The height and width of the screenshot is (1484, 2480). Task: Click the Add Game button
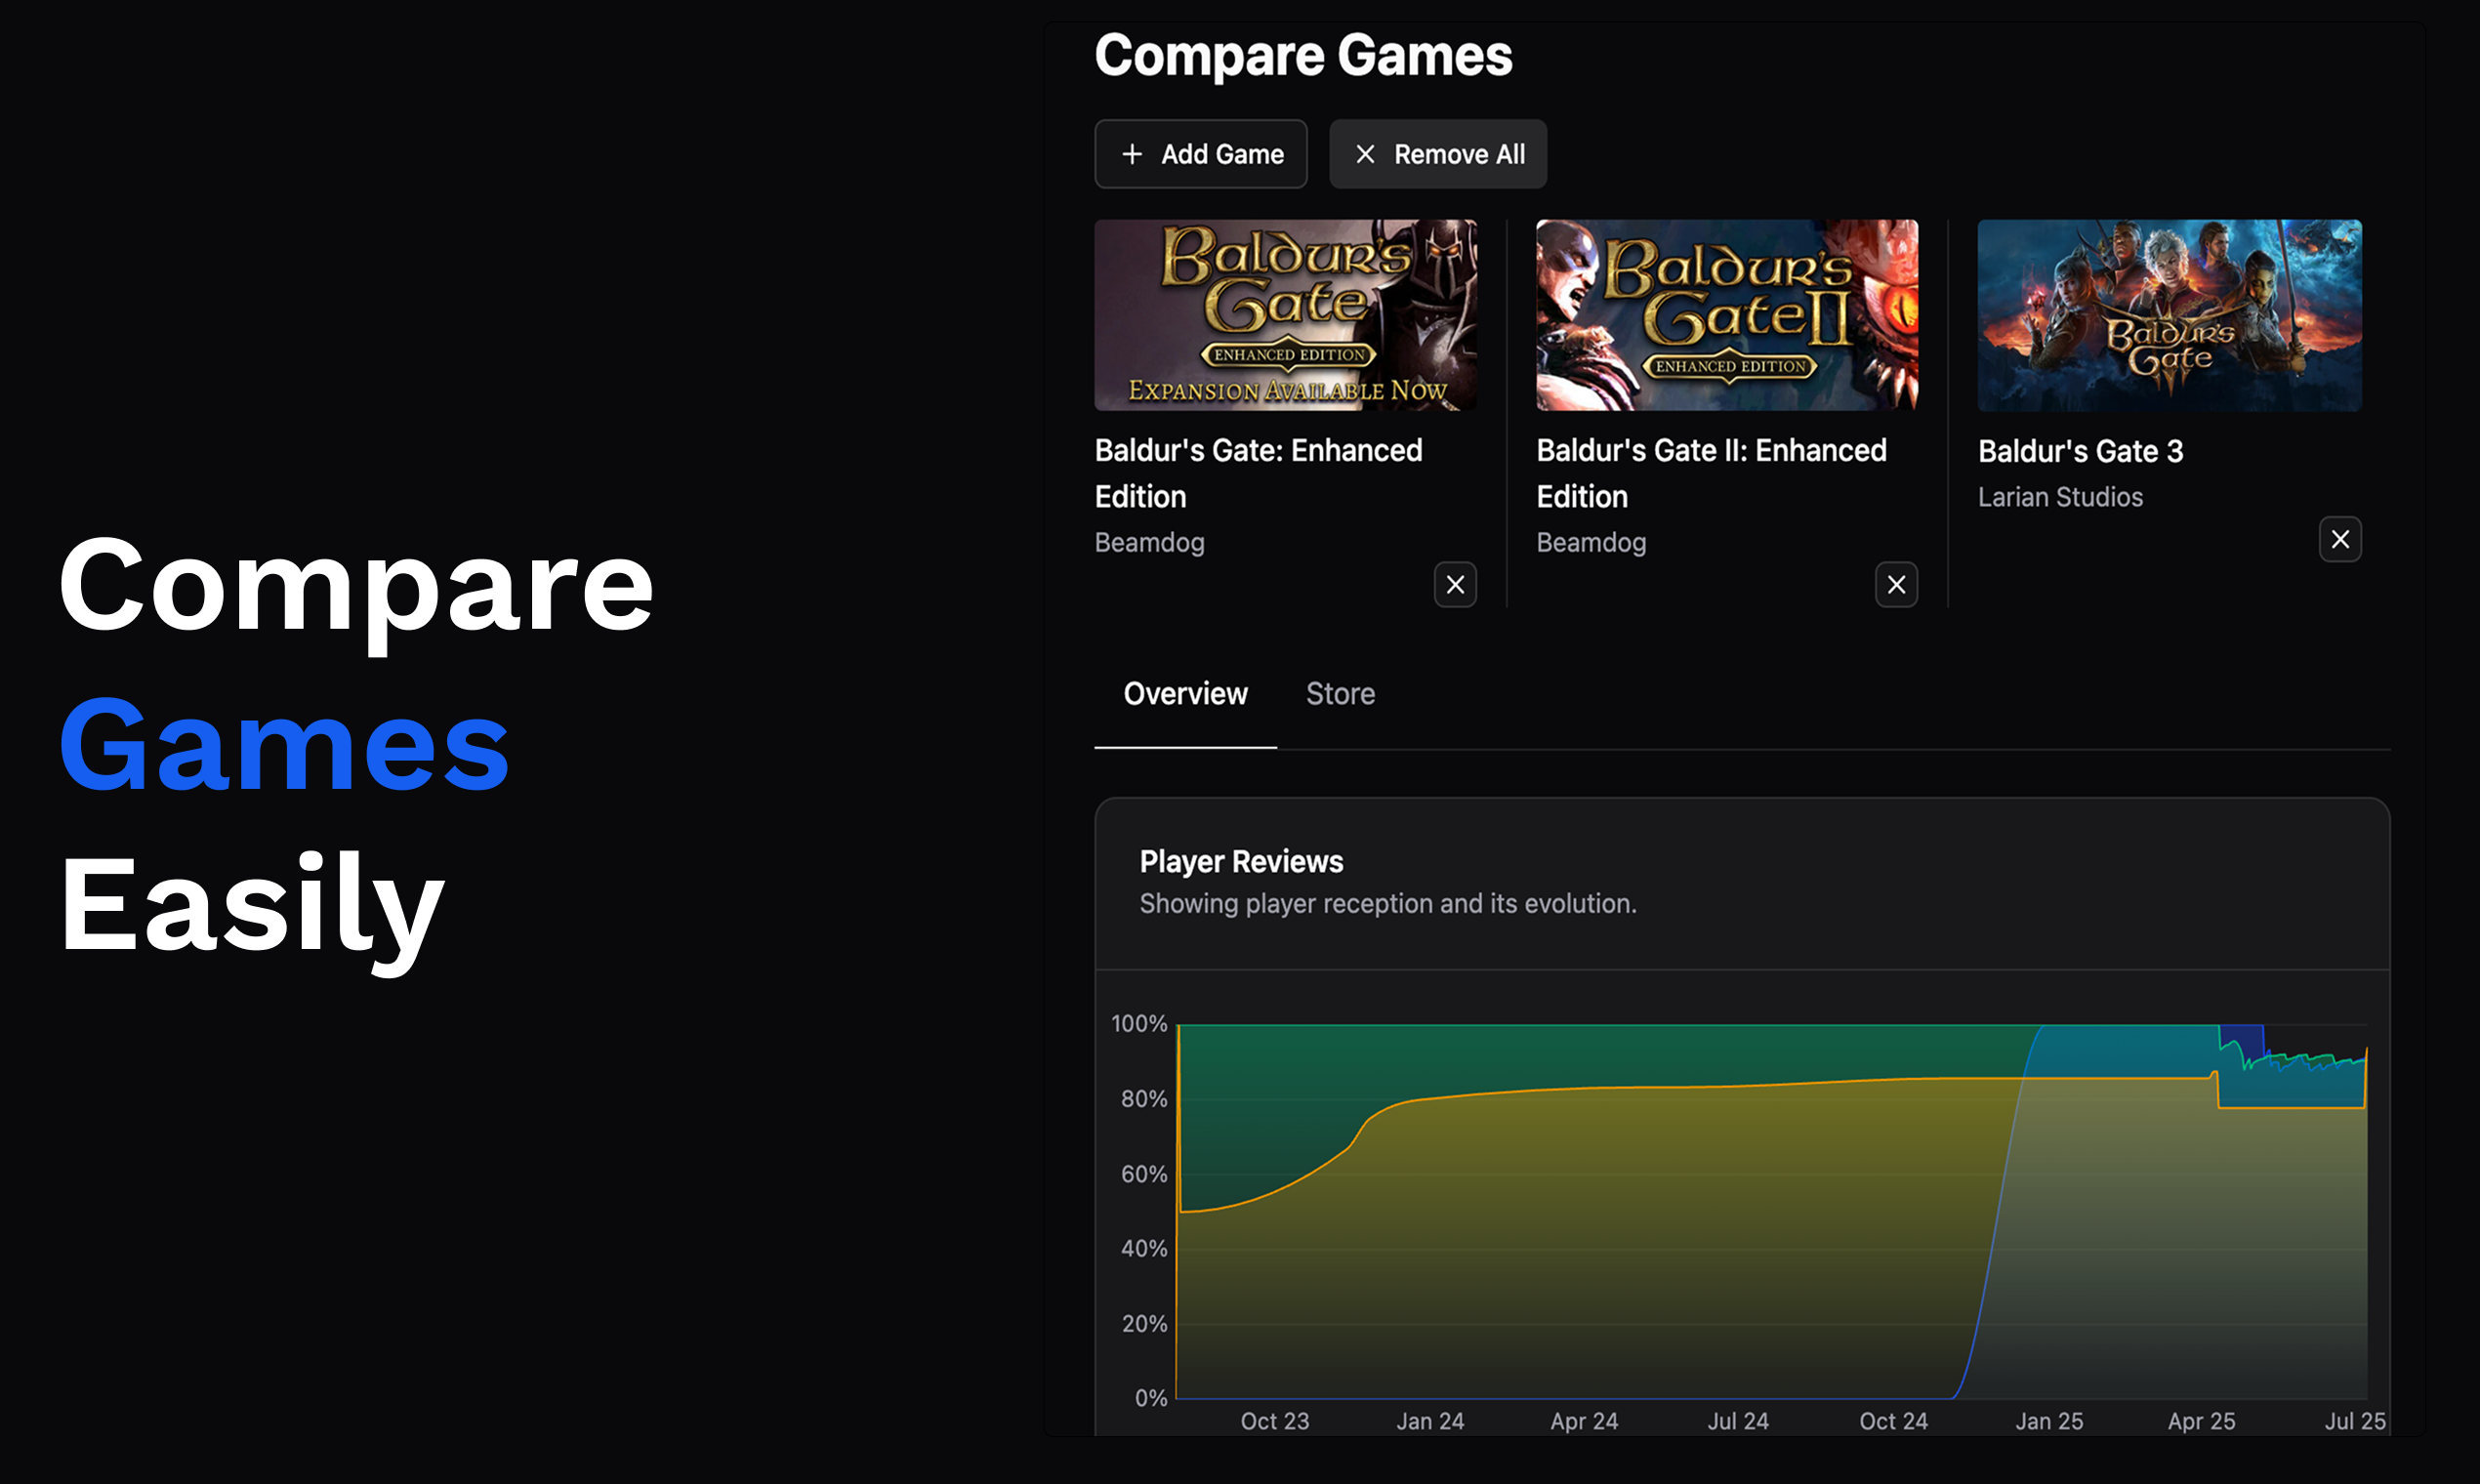1200,154
